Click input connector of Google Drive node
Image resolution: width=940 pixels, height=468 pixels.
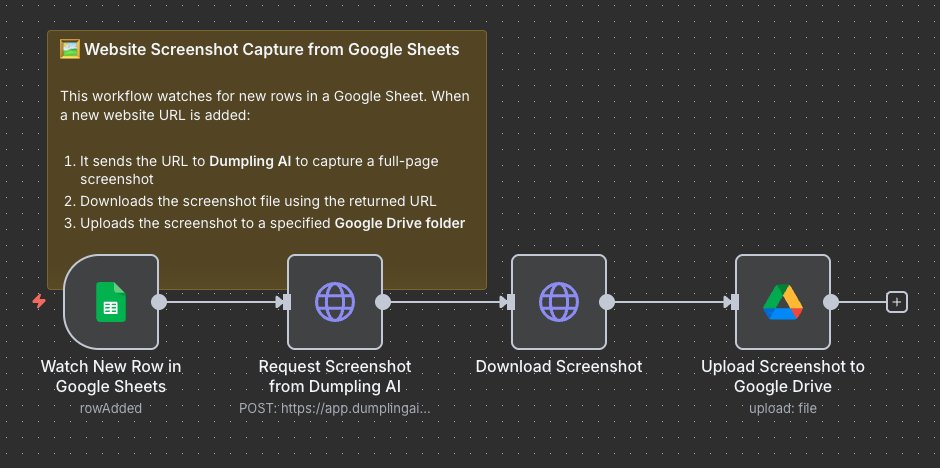tap(735, 302)
